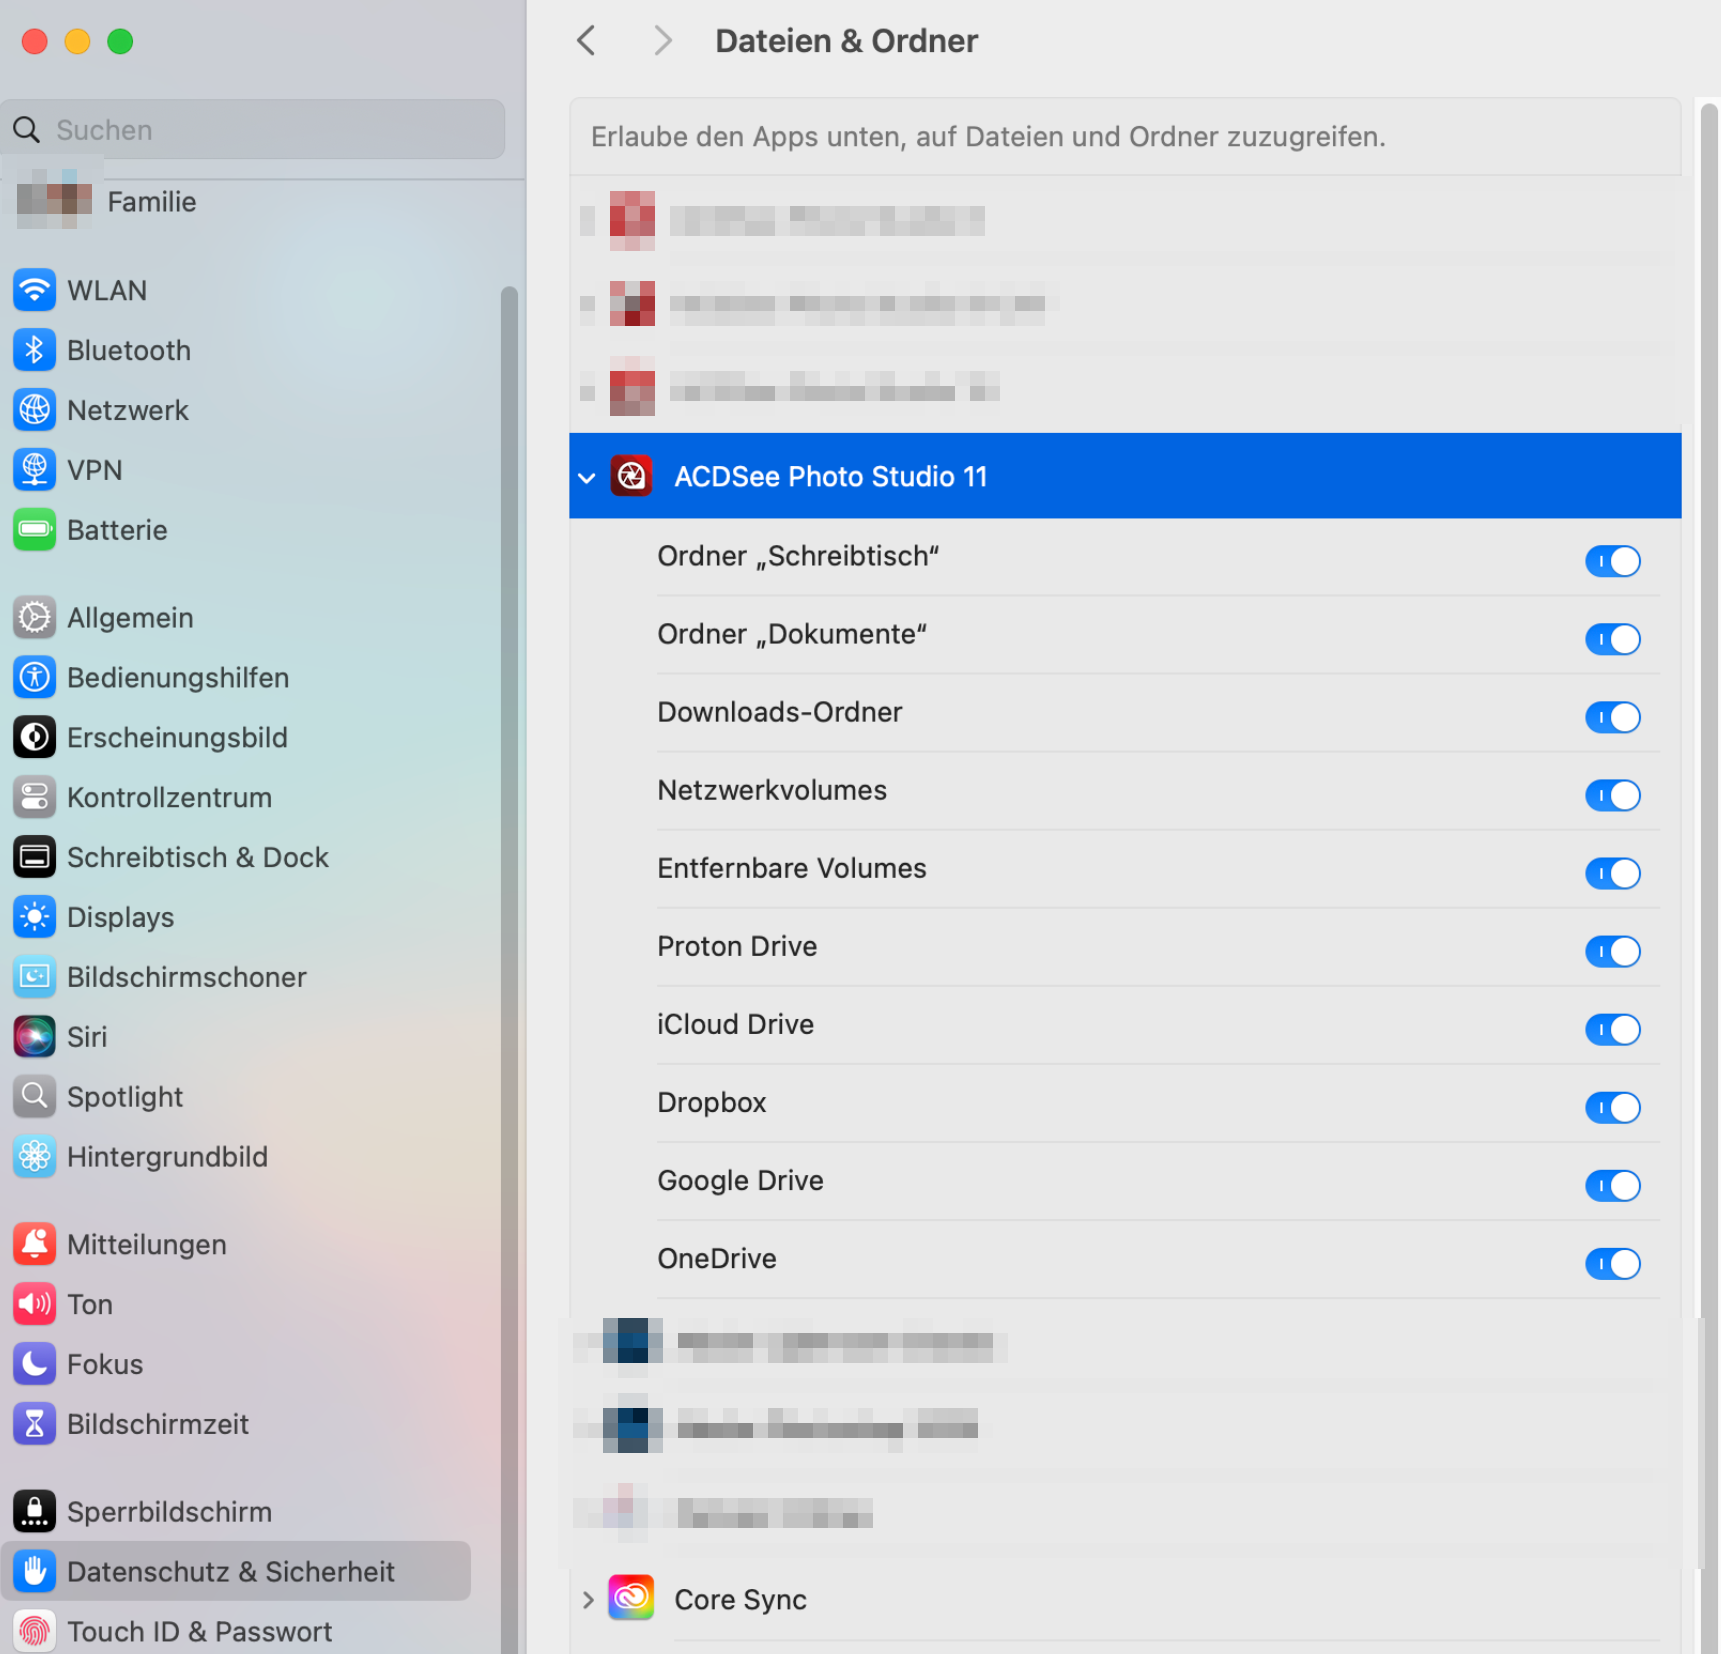The image size is (1721, 1654).
Task: Collapse the ACDSee Photo Studio 11 row
Action: [x=587, y=478]
